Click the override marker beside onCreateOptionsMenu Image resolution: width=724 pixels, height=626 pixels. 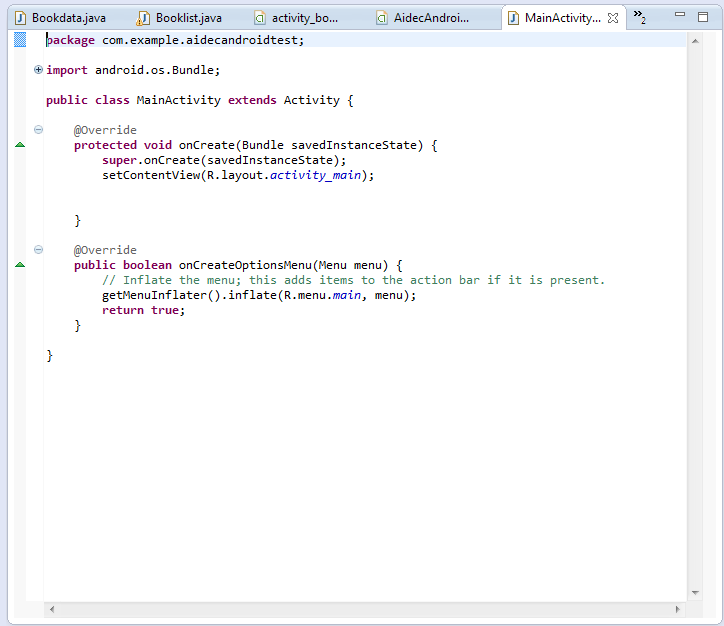point(20,265)
